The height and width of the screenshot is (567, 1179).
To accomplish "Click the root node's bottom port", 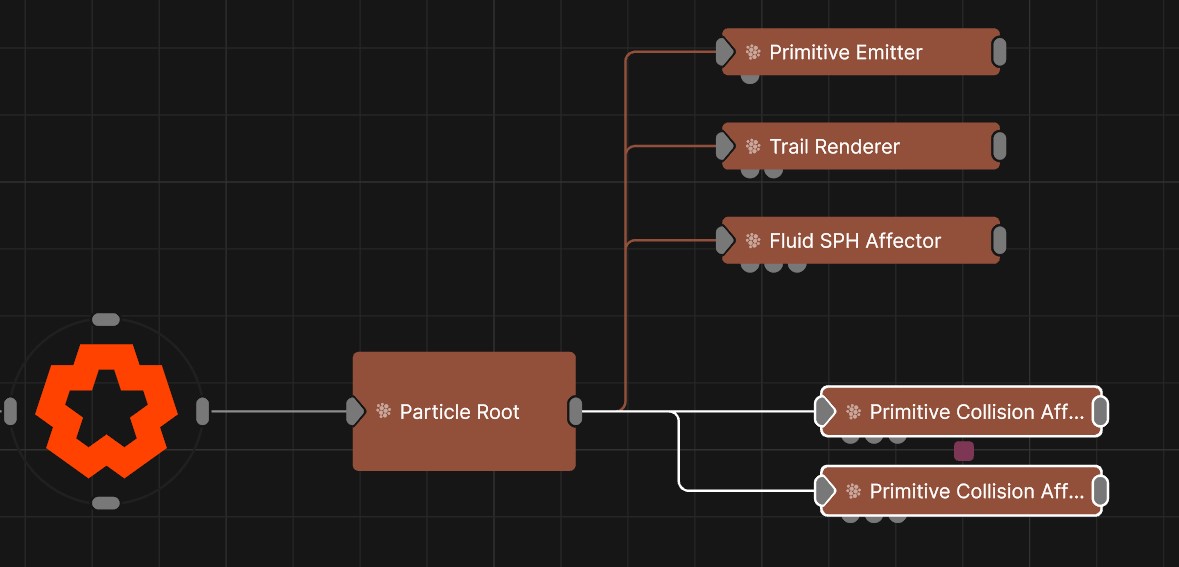I will [106, 503].
